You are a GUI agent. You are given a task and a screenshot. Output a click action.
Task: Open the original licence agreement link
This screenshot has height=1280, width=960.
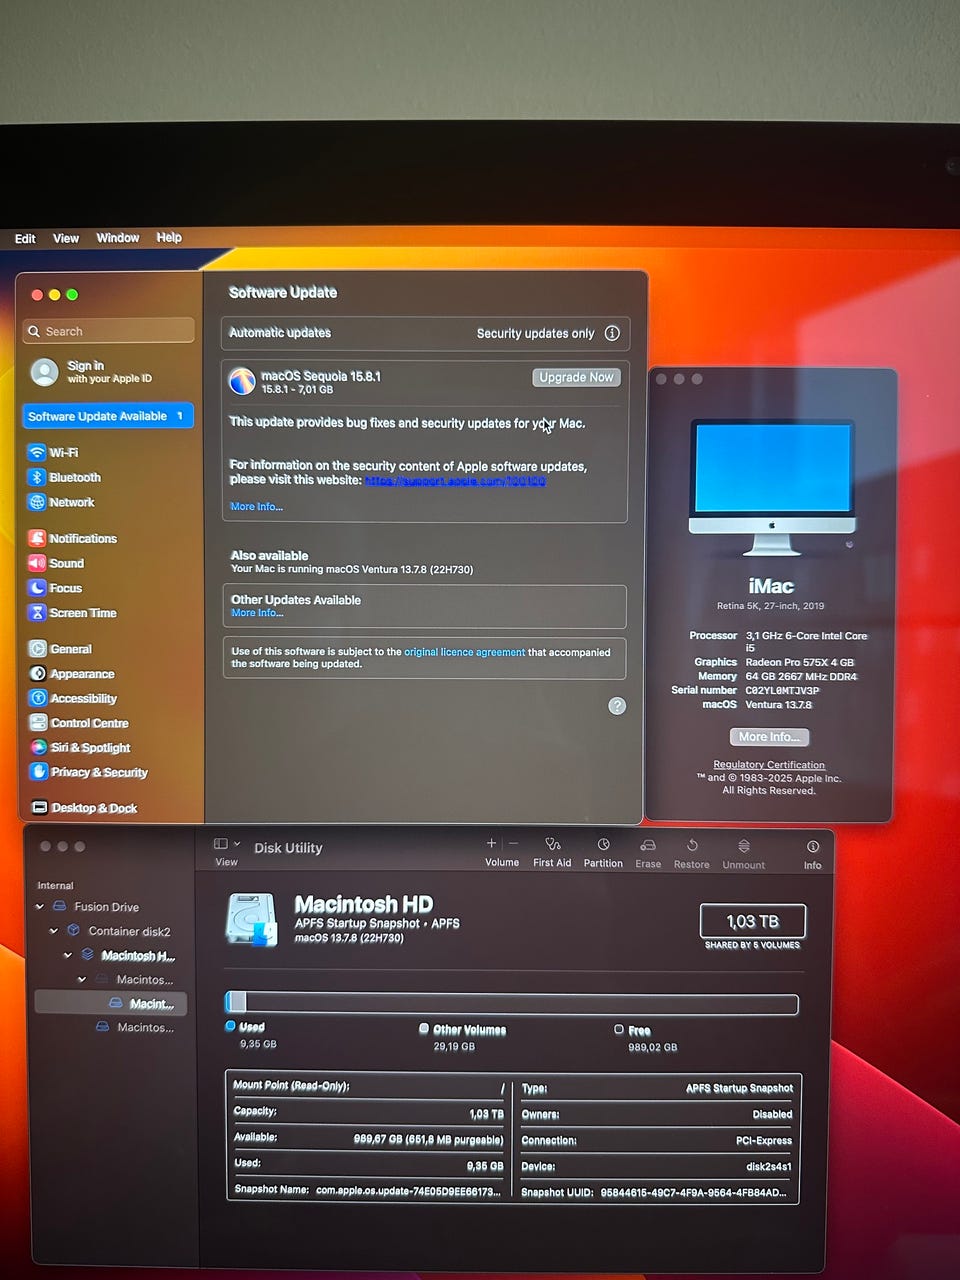tap(464, 652)
